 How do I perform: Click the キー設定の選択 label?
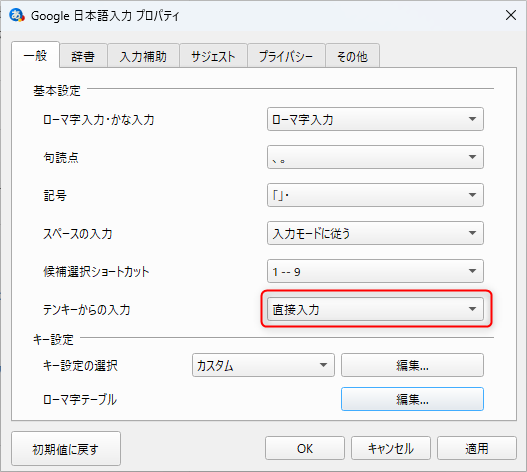[x=80, y=365]
